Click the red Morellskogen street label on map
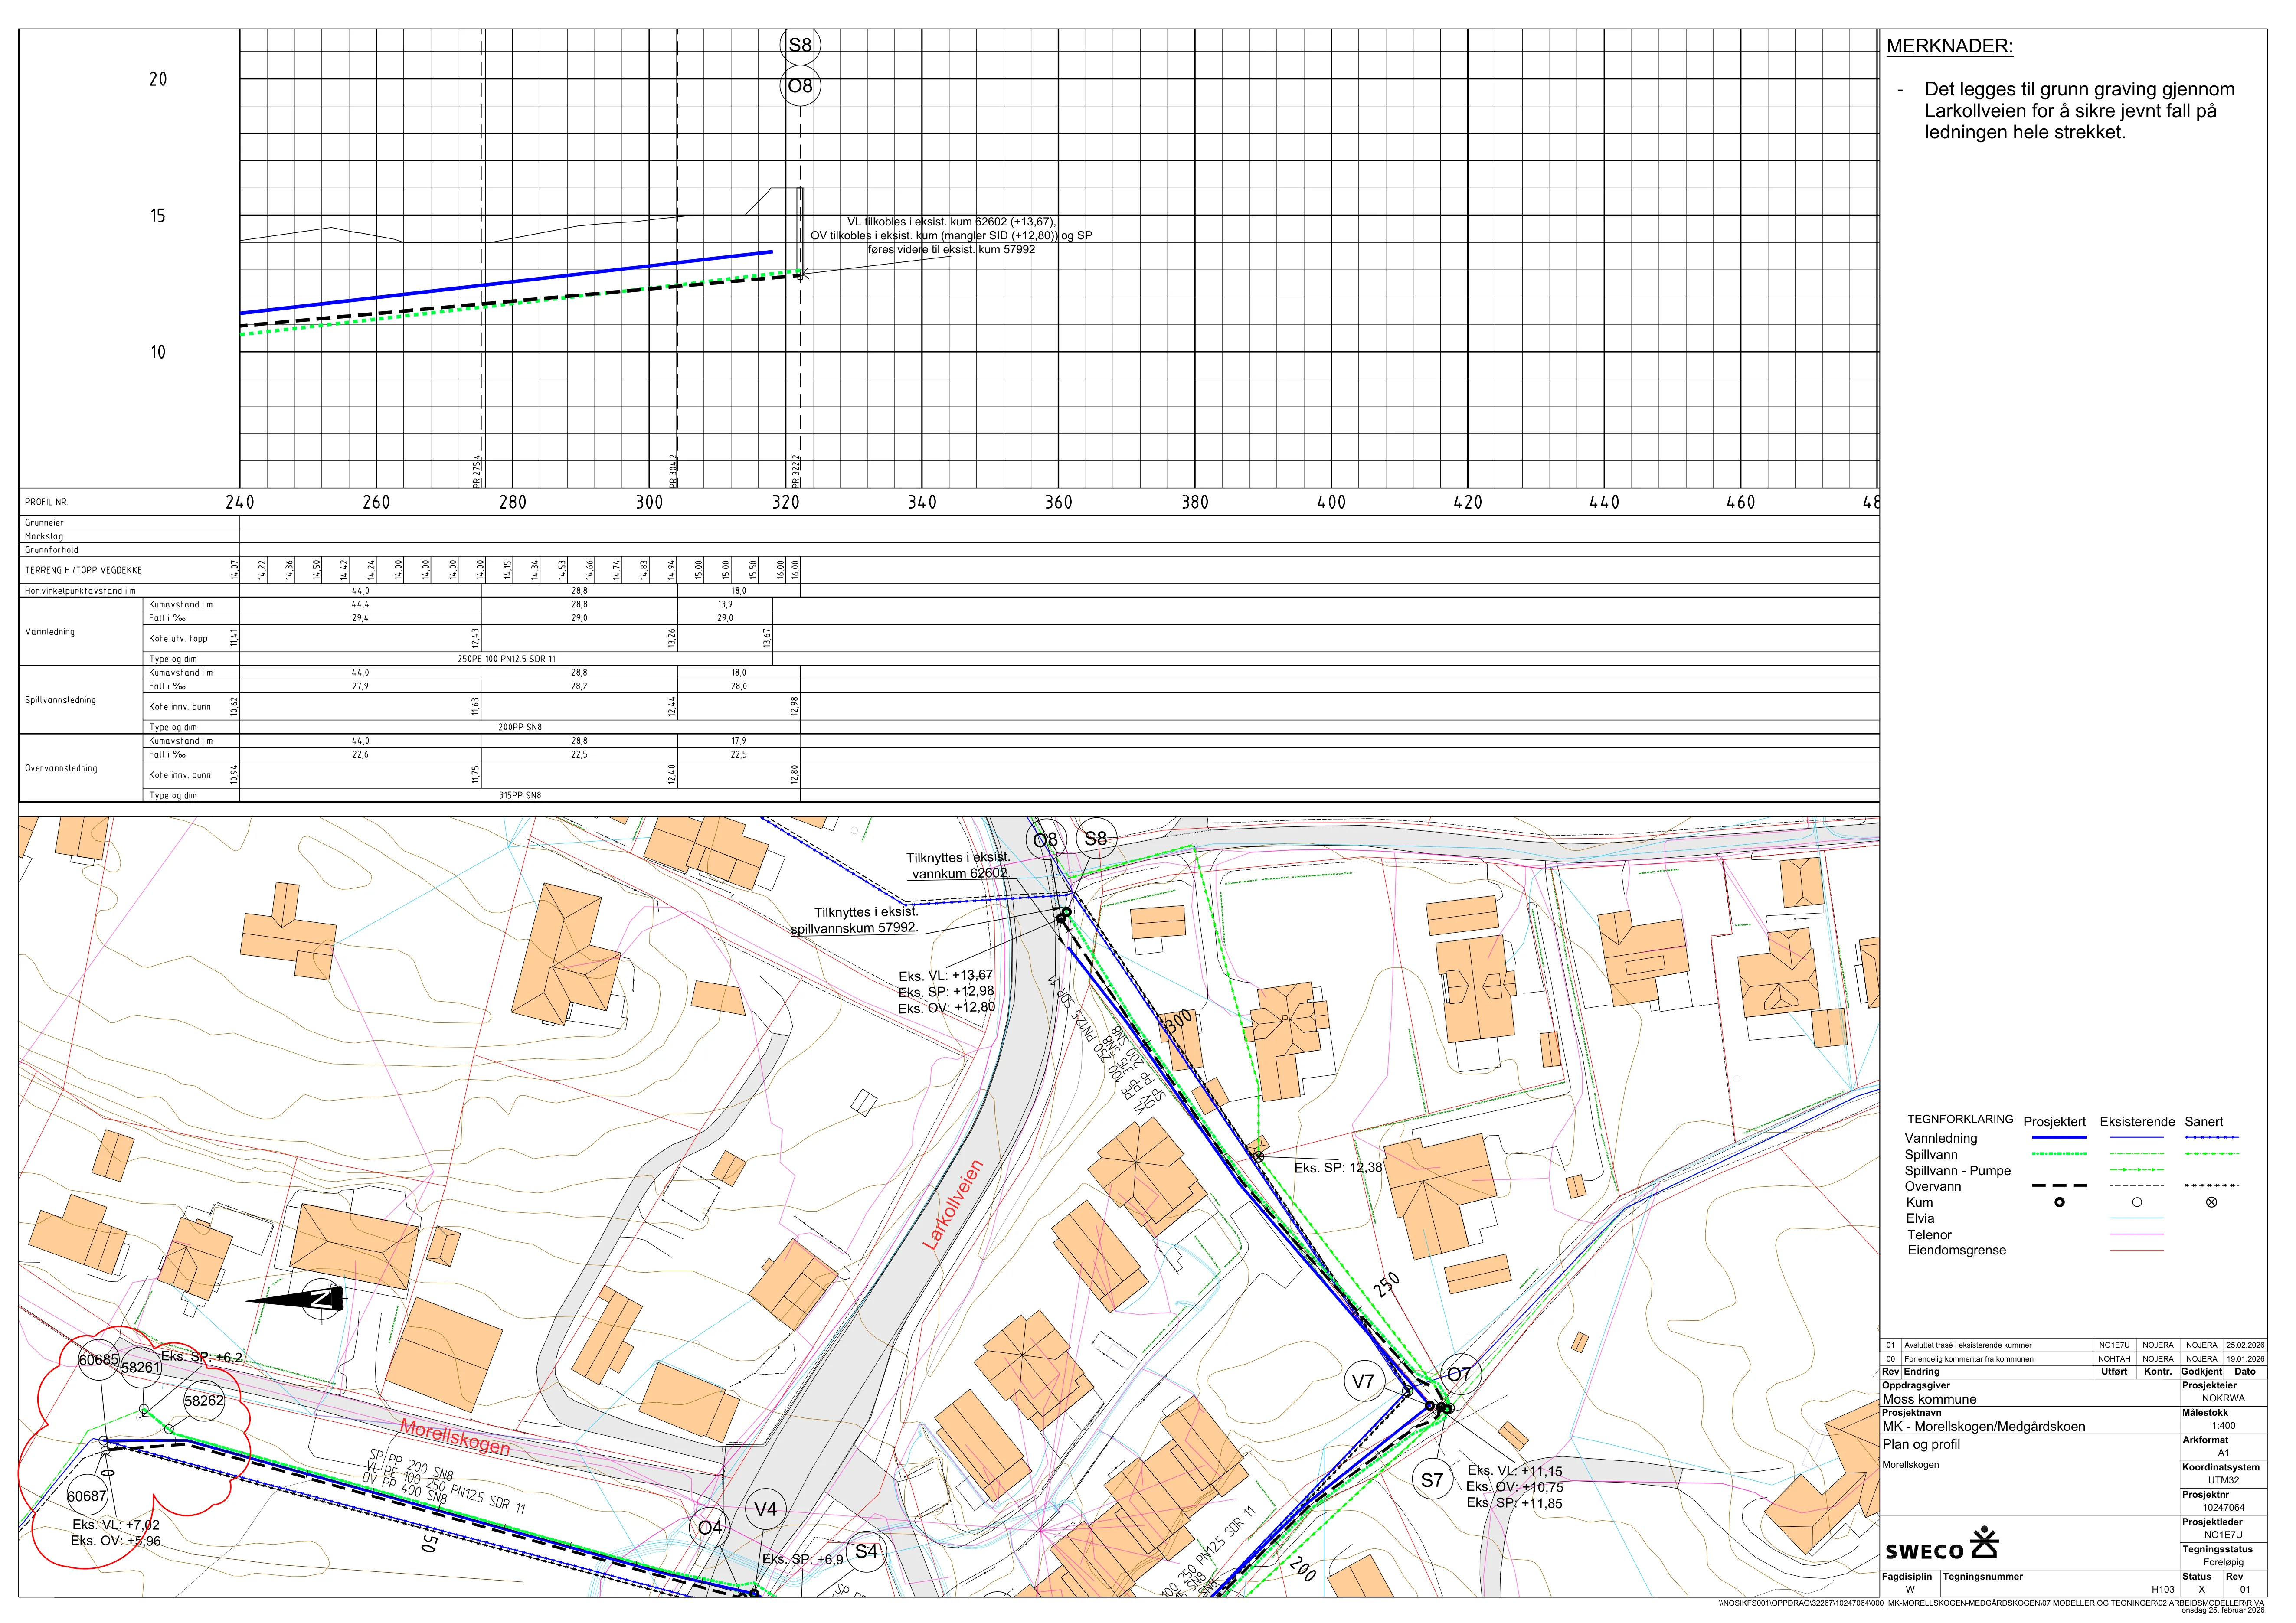The width and height of the screenshot is (2296, 1623). (x=455, y=1437)
